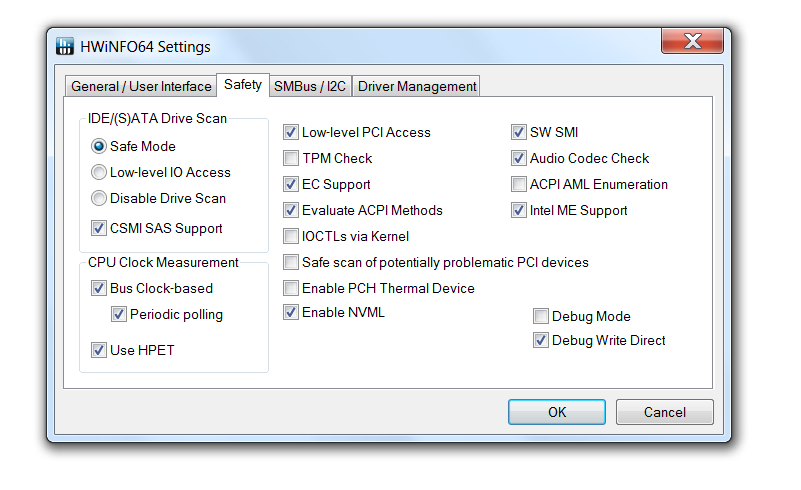
Task: Close the HWiNFO64 Settings dialog
Action: coord(692,41)
